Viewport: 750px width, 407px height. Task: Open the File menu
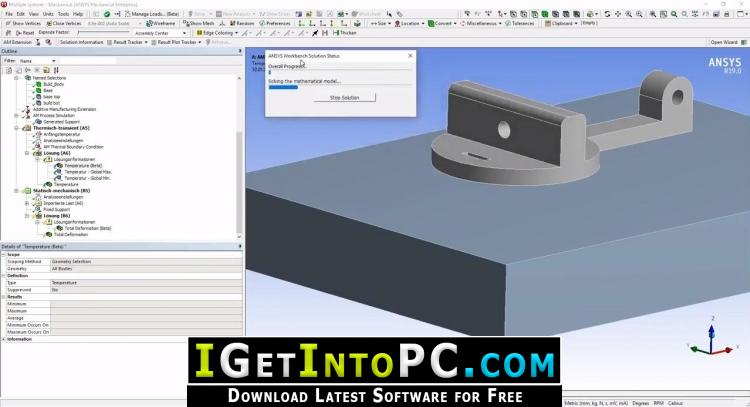[x=9, y=14]
